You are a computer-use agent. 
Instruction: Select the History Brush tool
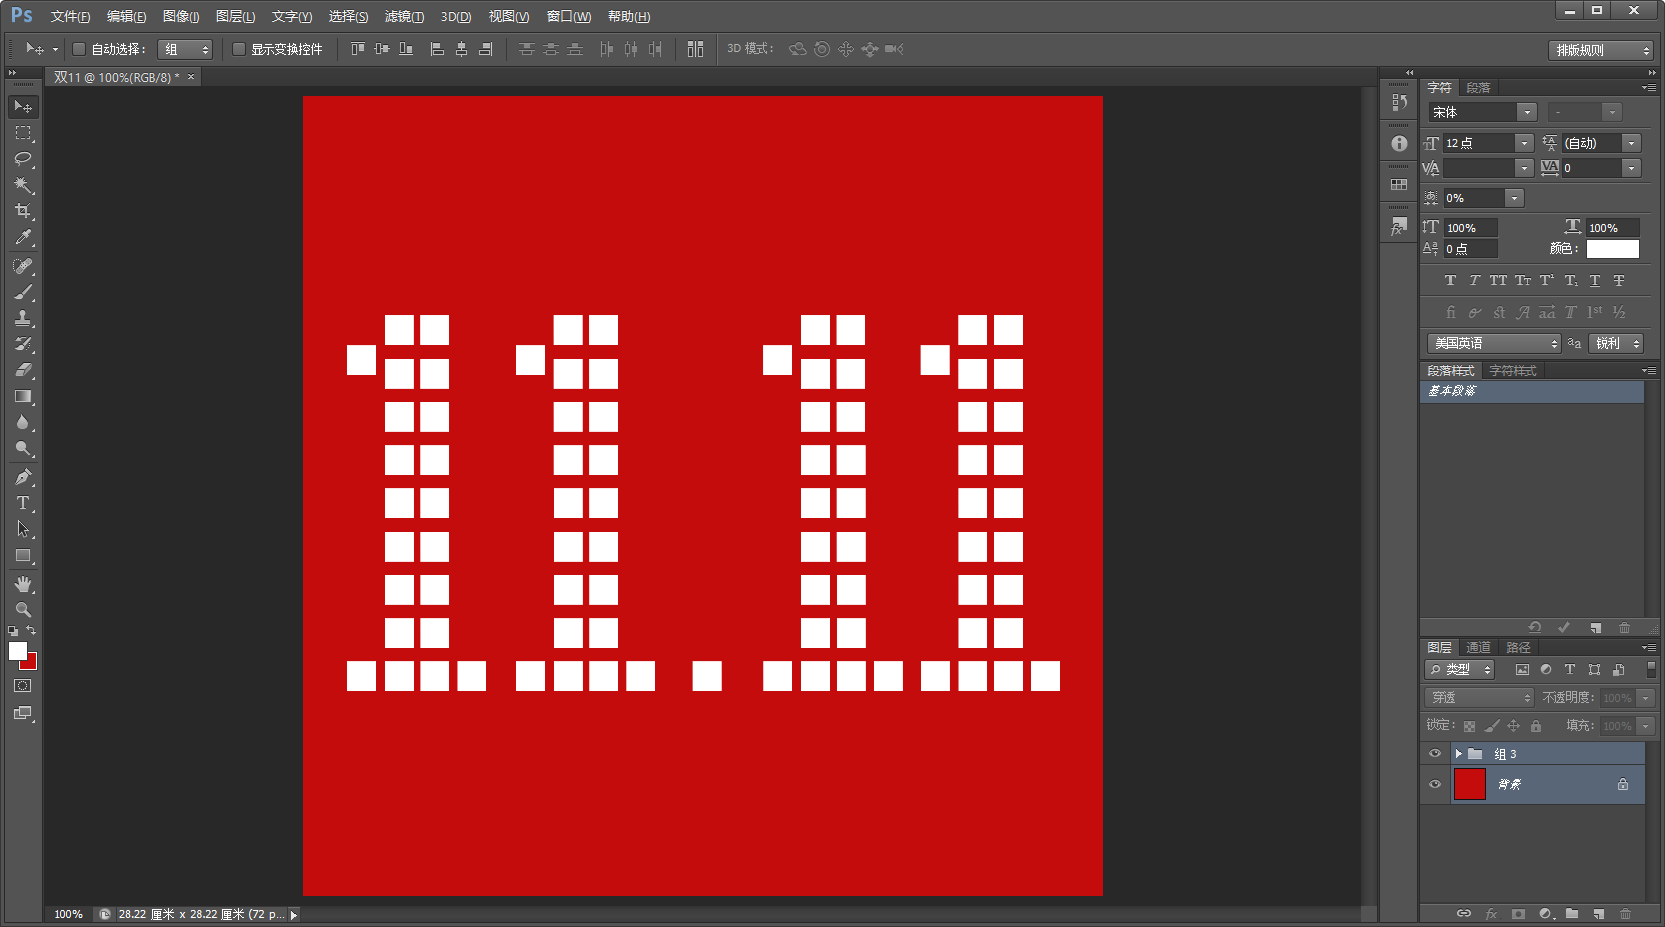[x=22, y=344]
